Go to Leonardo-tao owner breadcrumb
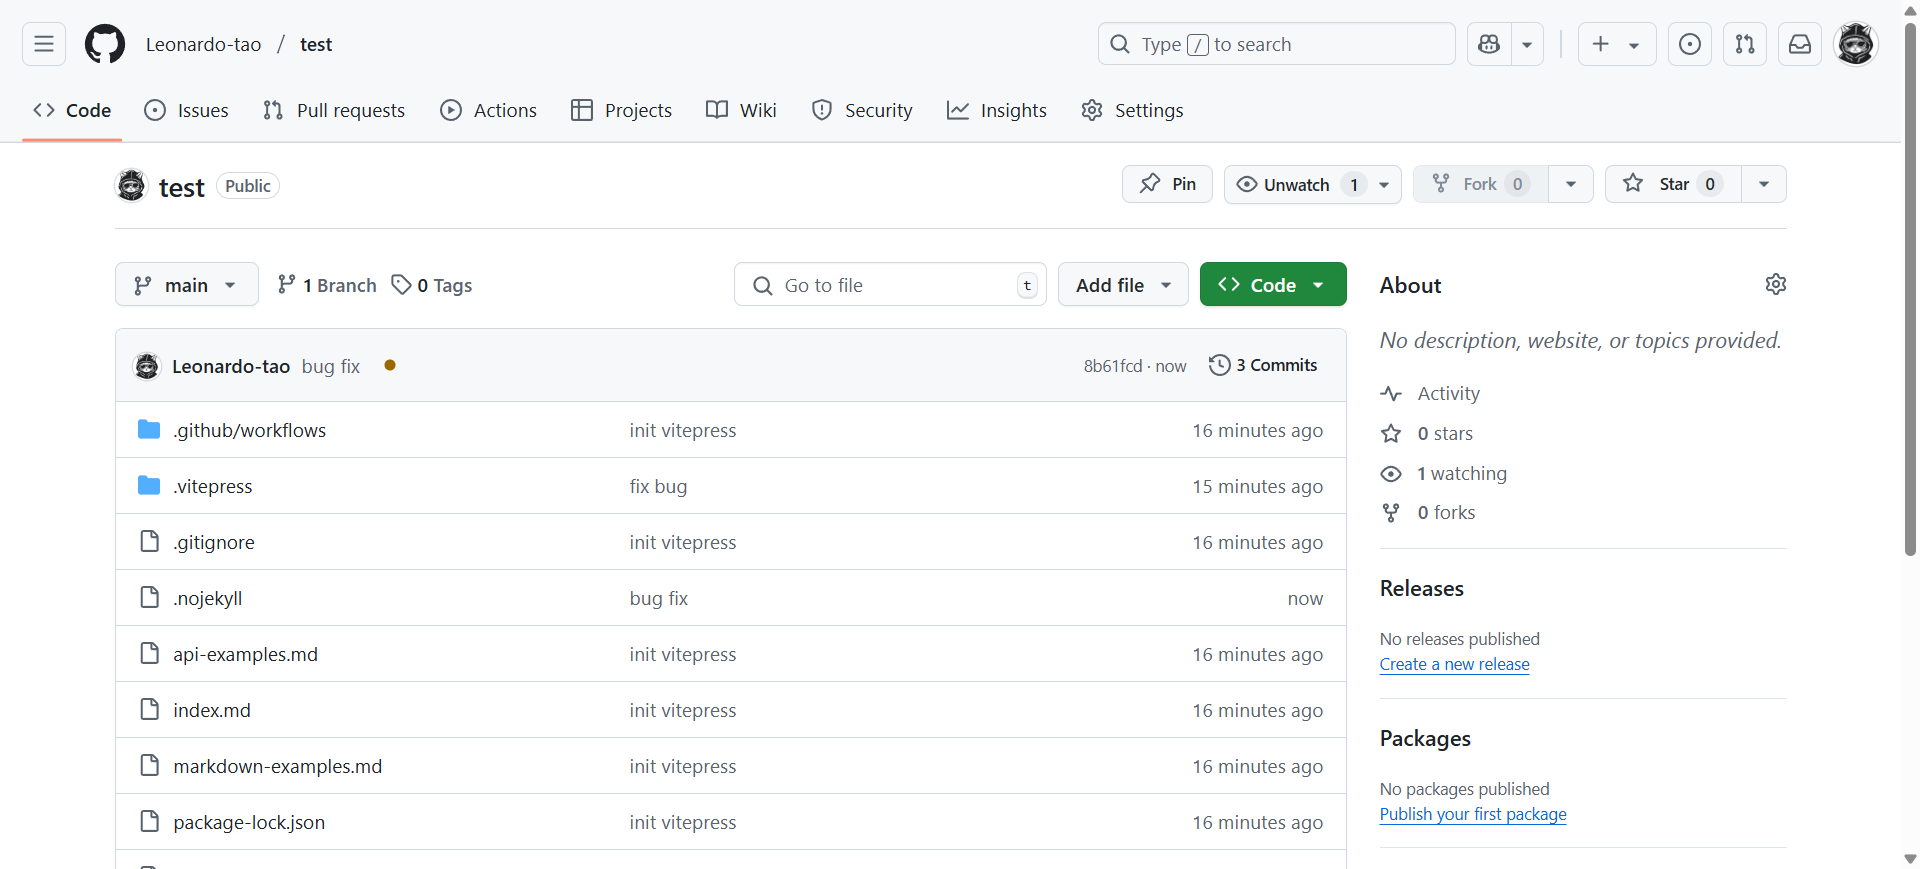The height and width of the screenshot is (869, 1920). click(x=203, y=44)
